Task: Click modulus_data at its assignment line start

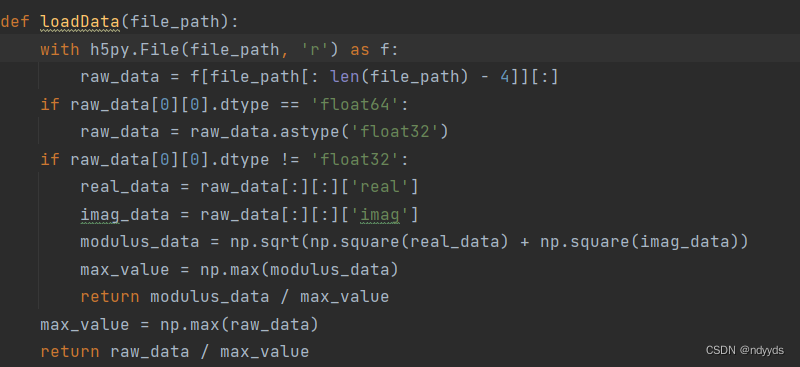Action: tap(139, 242)
